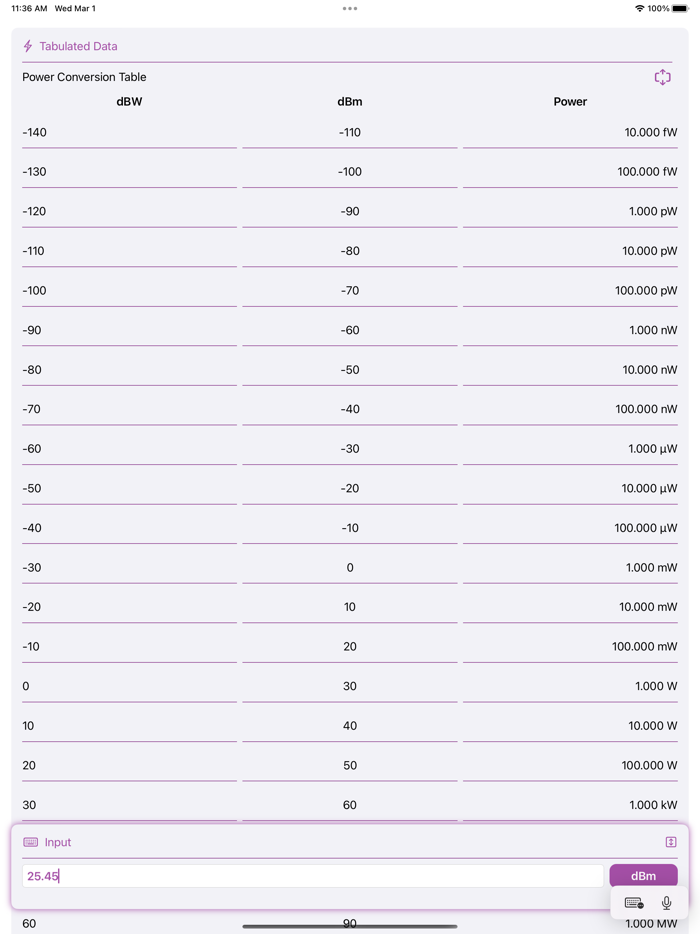Tap the Tabulated Data section title
The image size is (700, 934).
(78, 46)
